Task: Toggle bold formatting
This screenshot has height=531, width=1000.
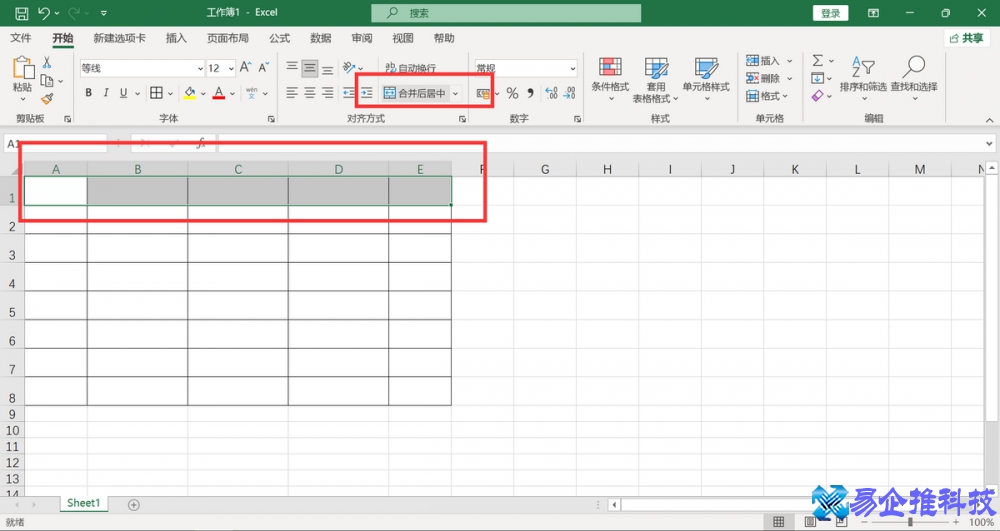Action: [x=88, y=93]
